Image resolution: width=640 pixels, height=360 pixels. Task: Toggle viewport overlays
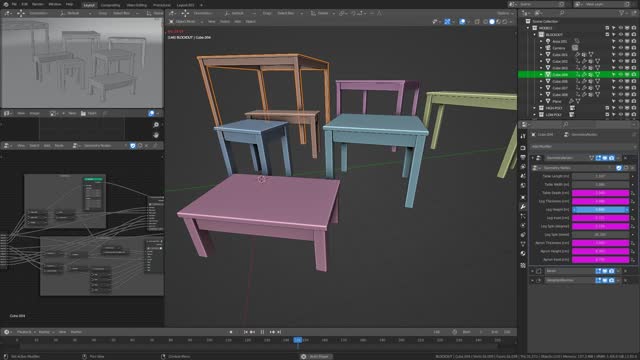(x=462, y=22)
